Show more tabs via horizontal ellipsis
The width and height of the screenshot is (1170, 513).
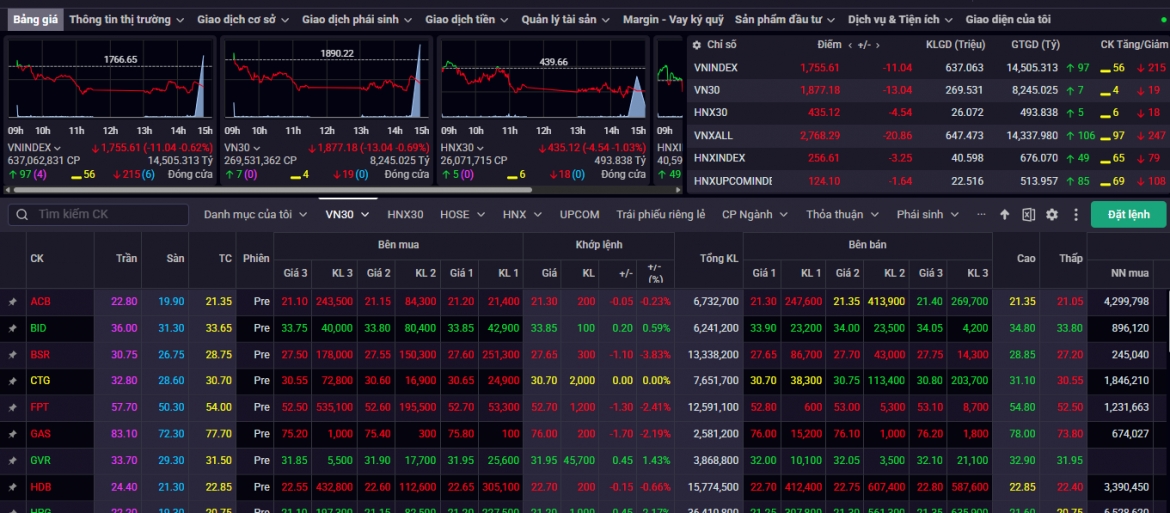coord(981,215)
